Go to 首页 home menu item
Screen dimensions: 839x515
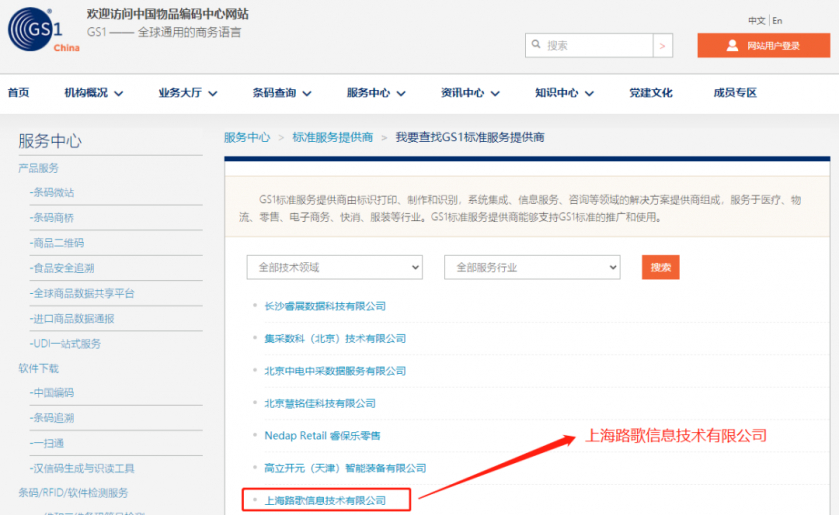pyautogui.click(x=18, y=93)
